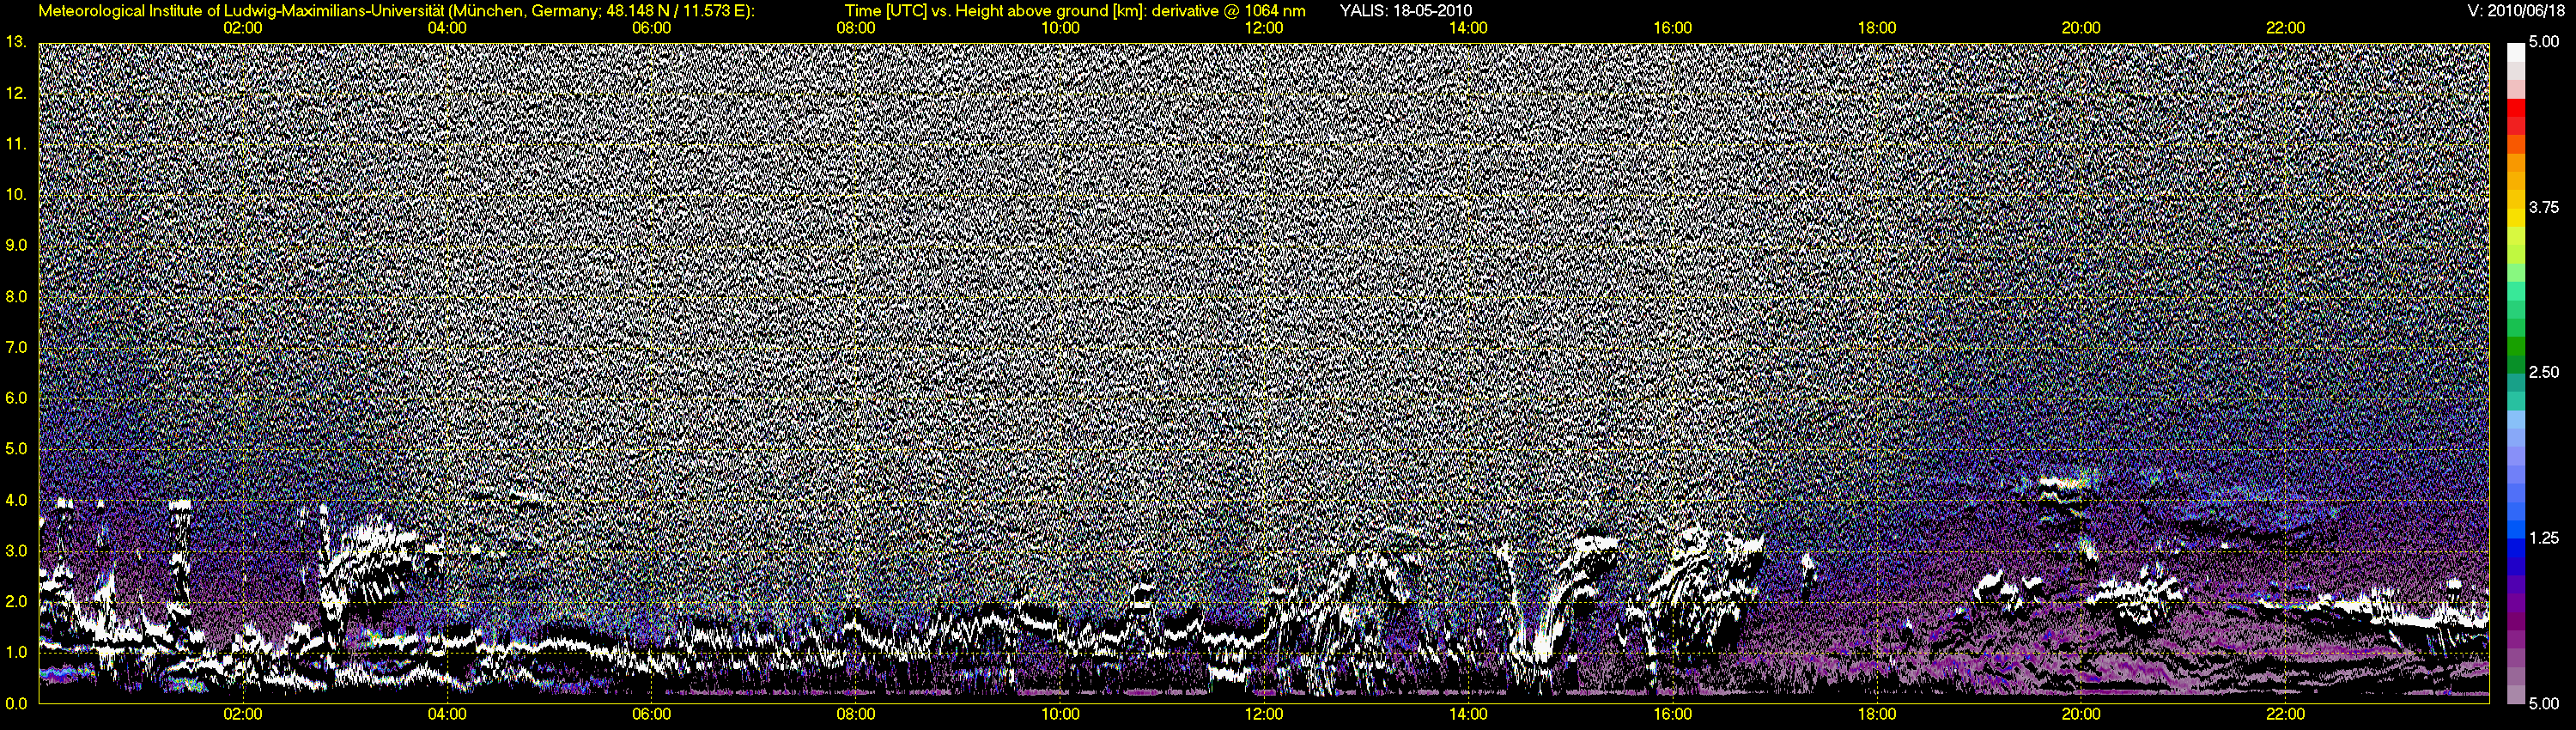Click the 2.0 height axis label
Viewport: 2576px width, 730px height.
15,601
